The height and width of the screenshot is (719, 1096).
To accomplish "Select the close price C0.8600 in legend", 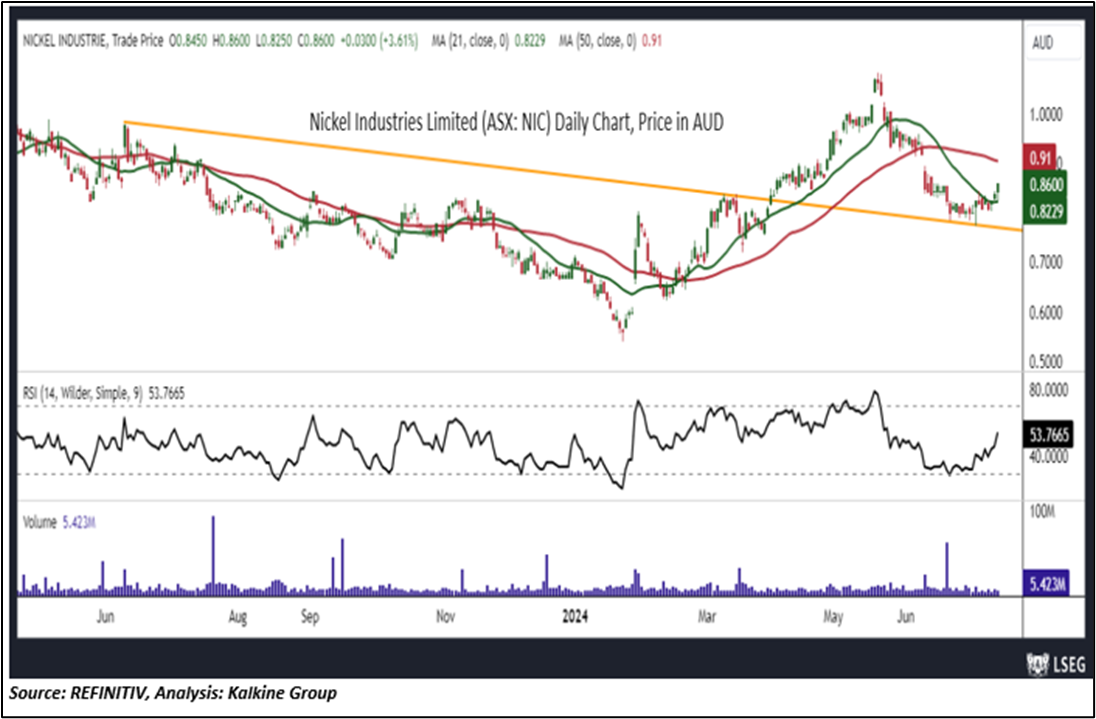I will point(317,41).
